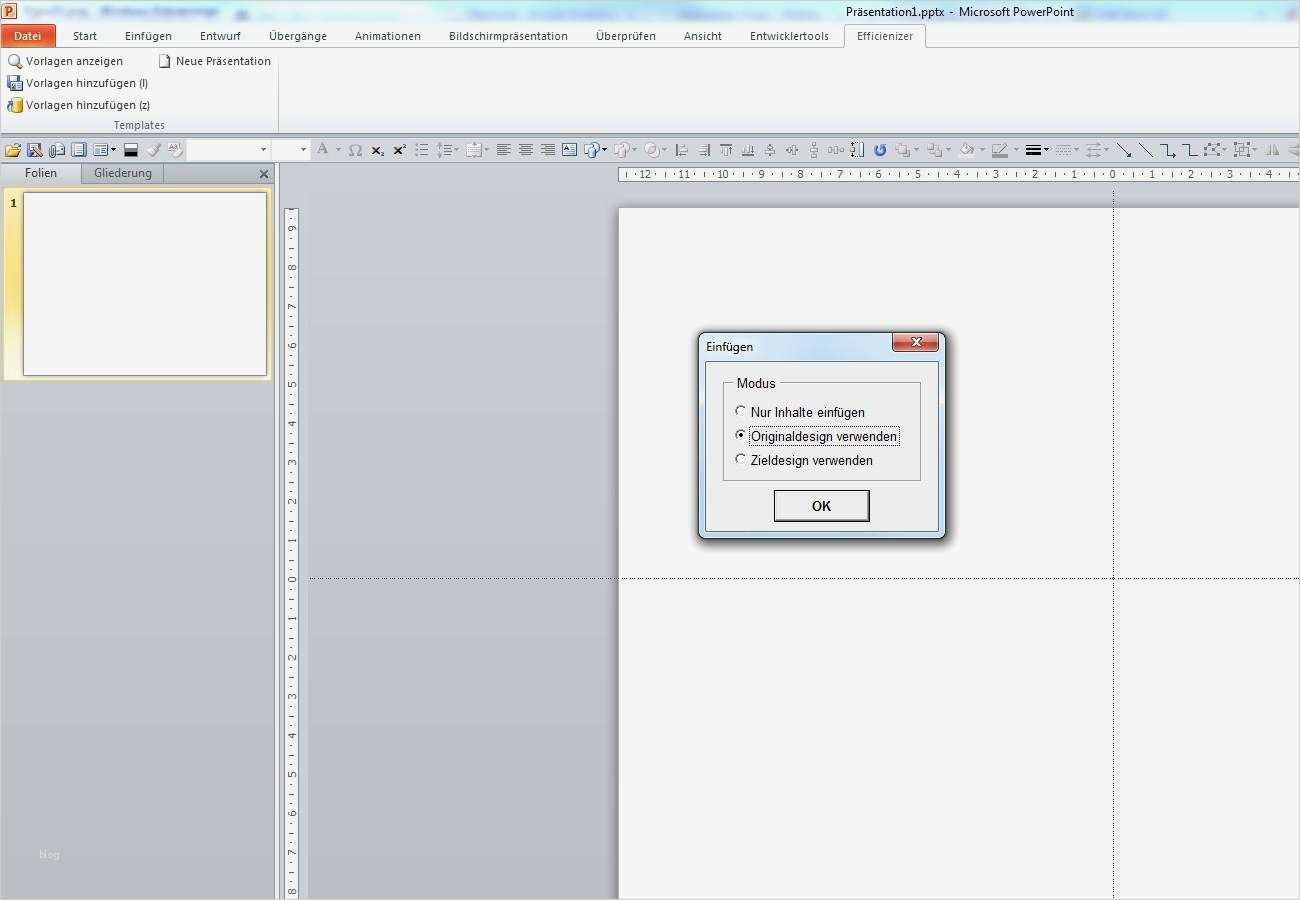
Task: Insert a text box using the toolbar icon
Action: 568,150
